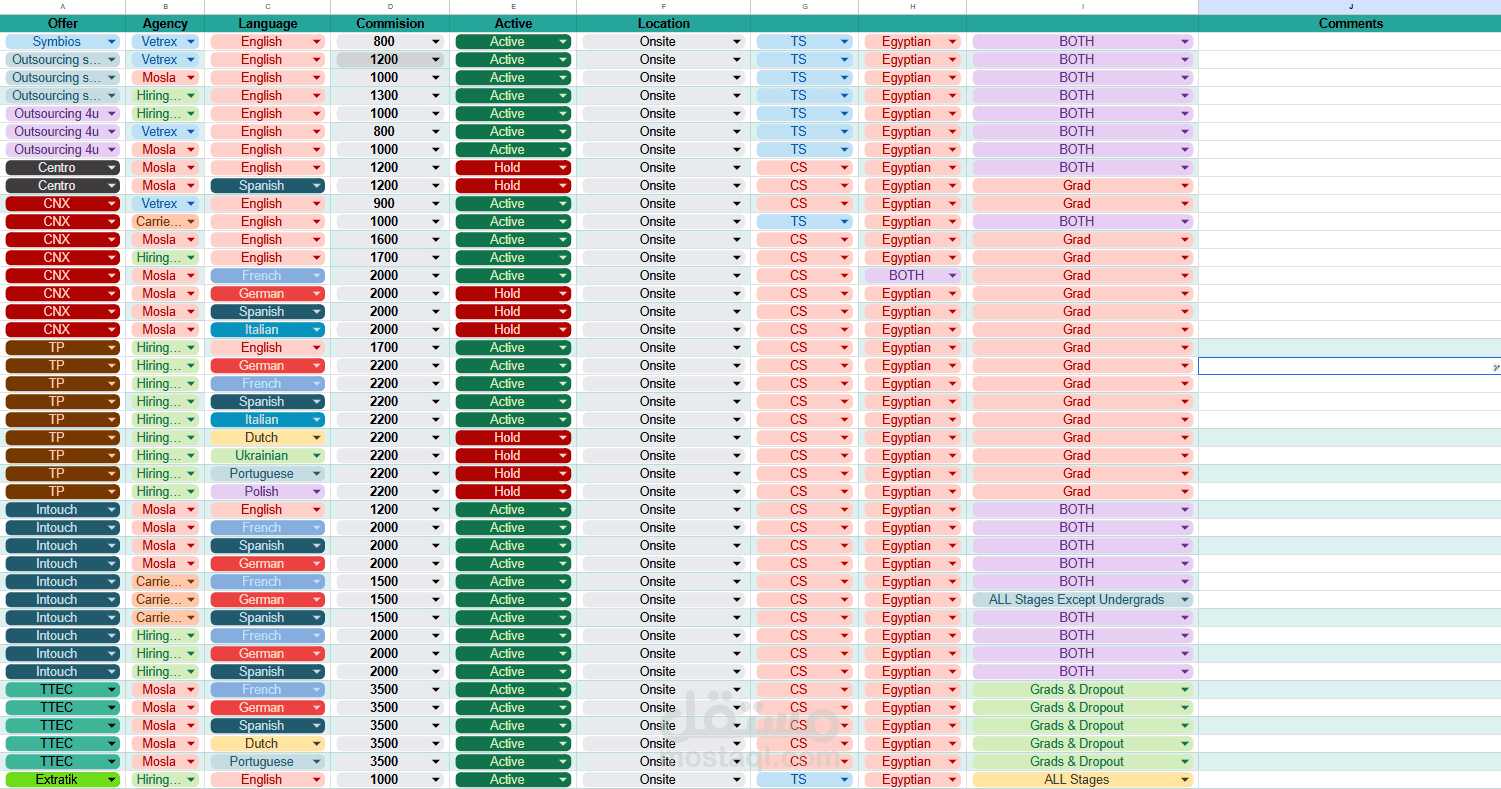
Task: Open Dutch language dropdown in TP row
Action: coord(267,438)
